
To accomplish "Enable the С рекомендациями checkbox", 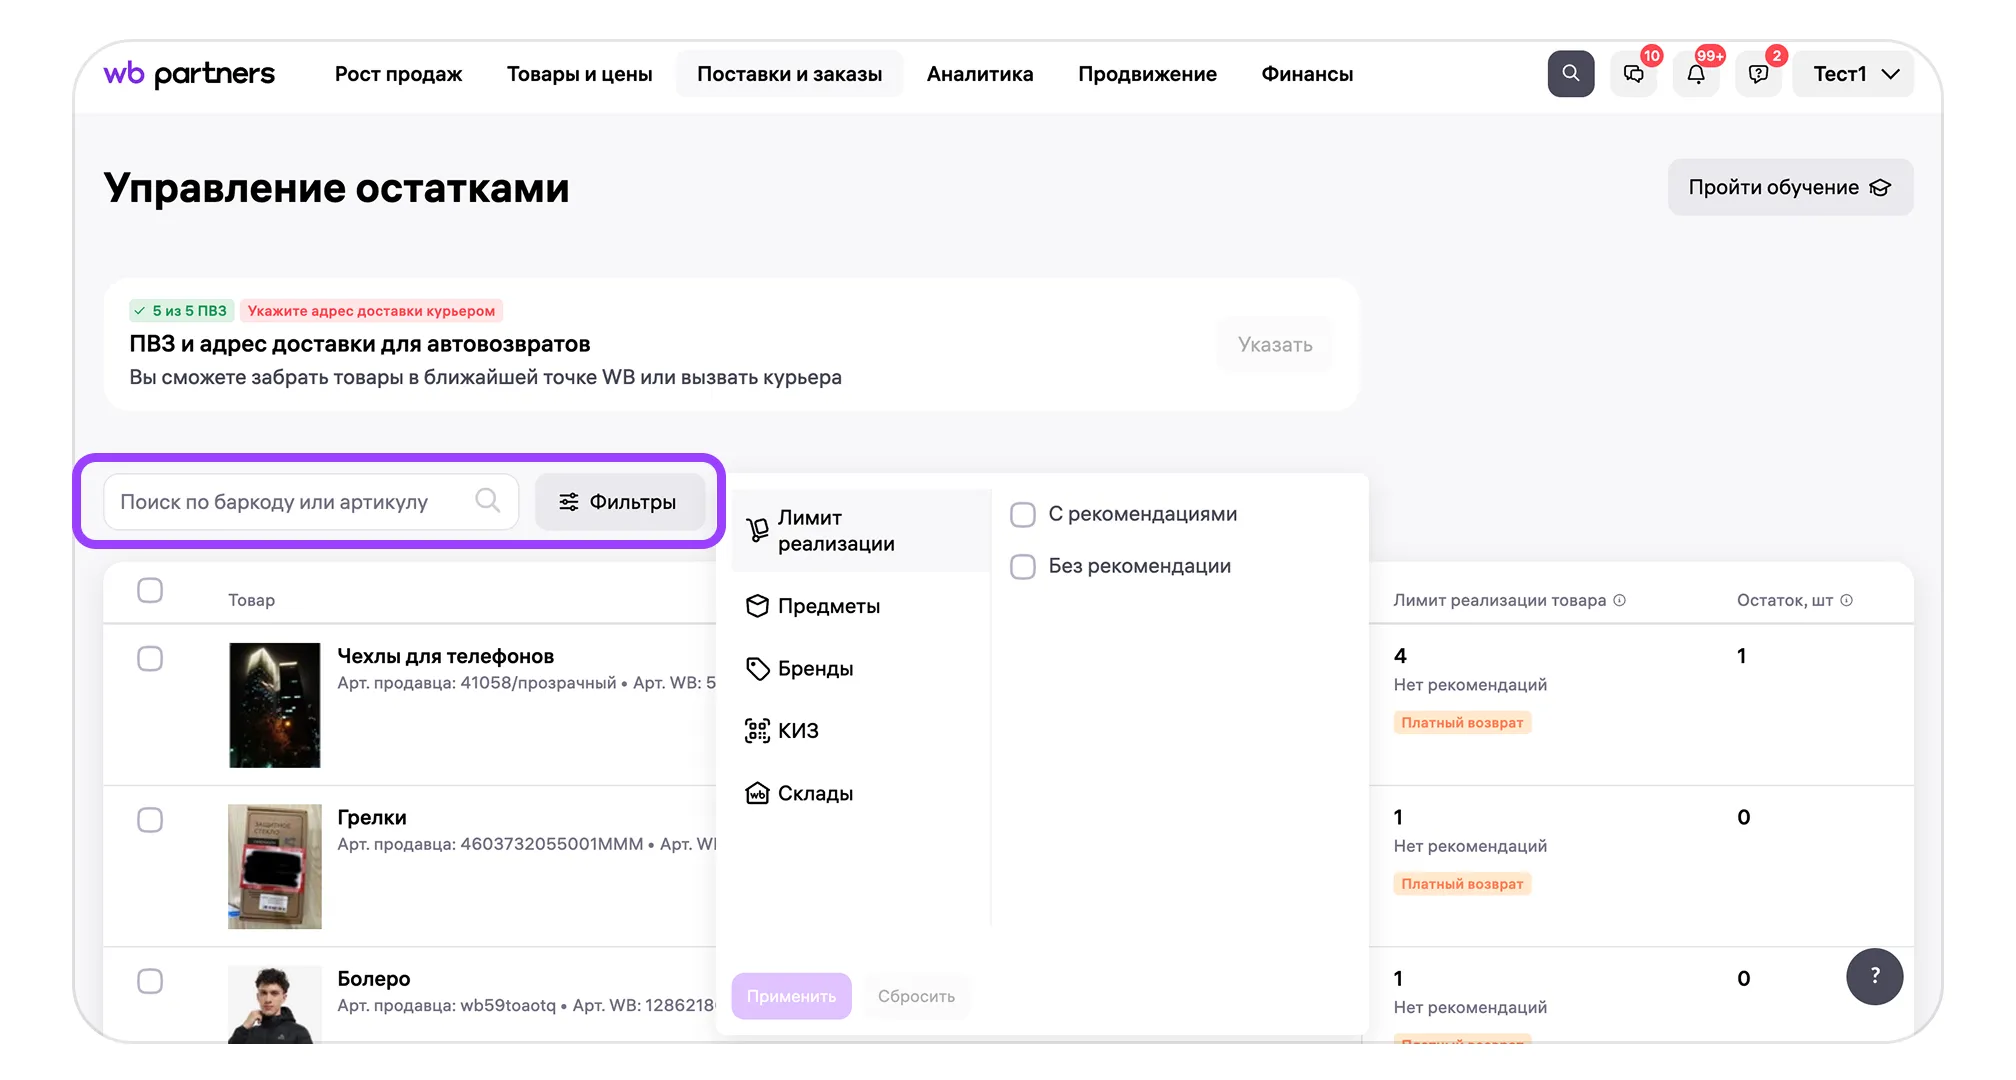I will pyautogui.click(x=1022, y=515).
